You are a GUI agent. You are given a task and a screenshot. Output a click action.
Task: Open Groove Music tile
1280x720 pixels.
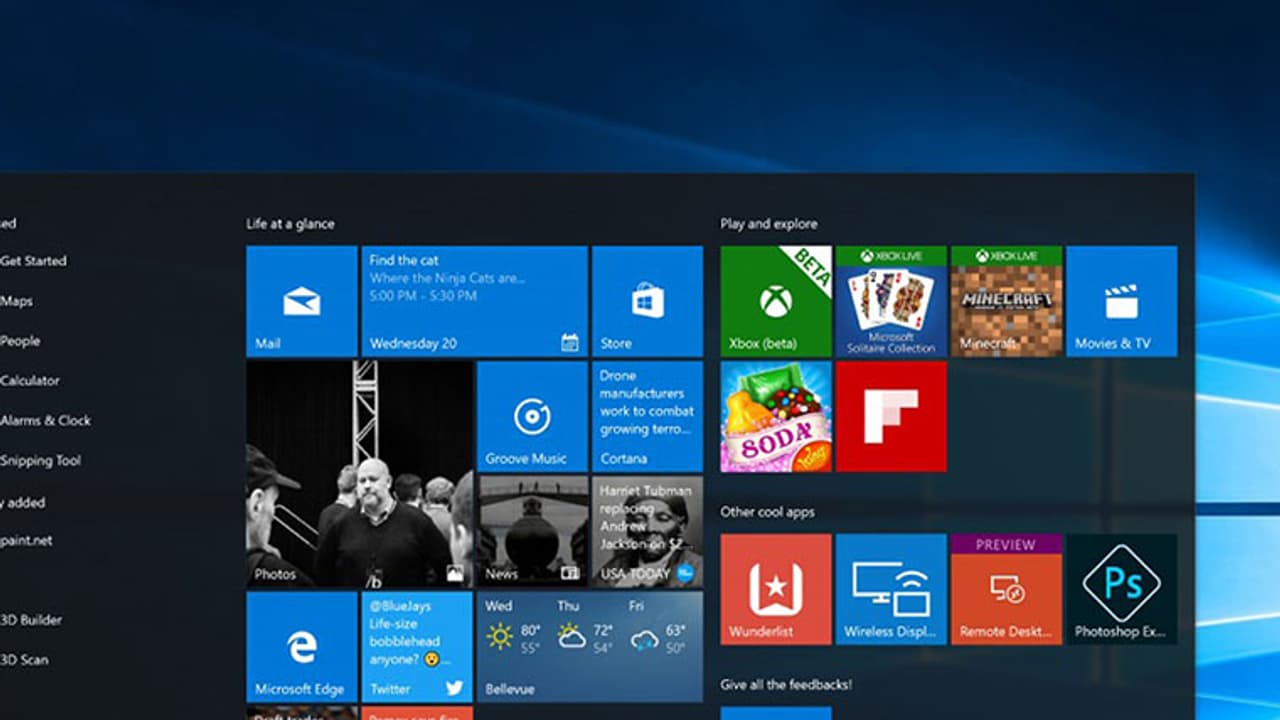[x=531, y=416]
